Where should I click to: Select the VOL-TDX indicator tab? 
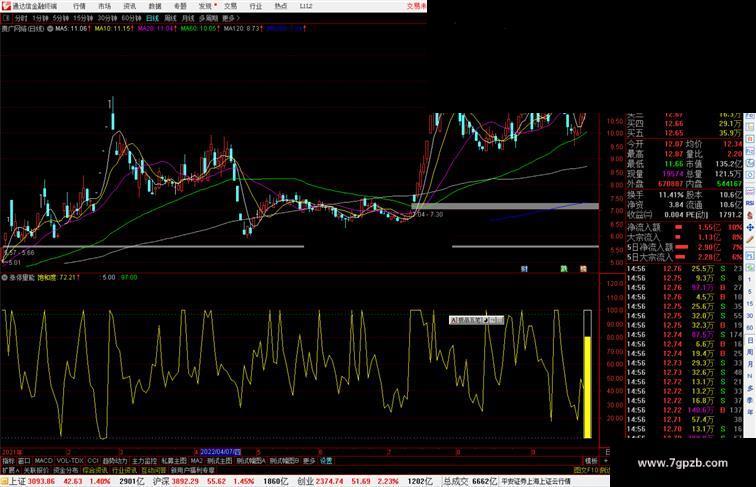tap(70, 461)
